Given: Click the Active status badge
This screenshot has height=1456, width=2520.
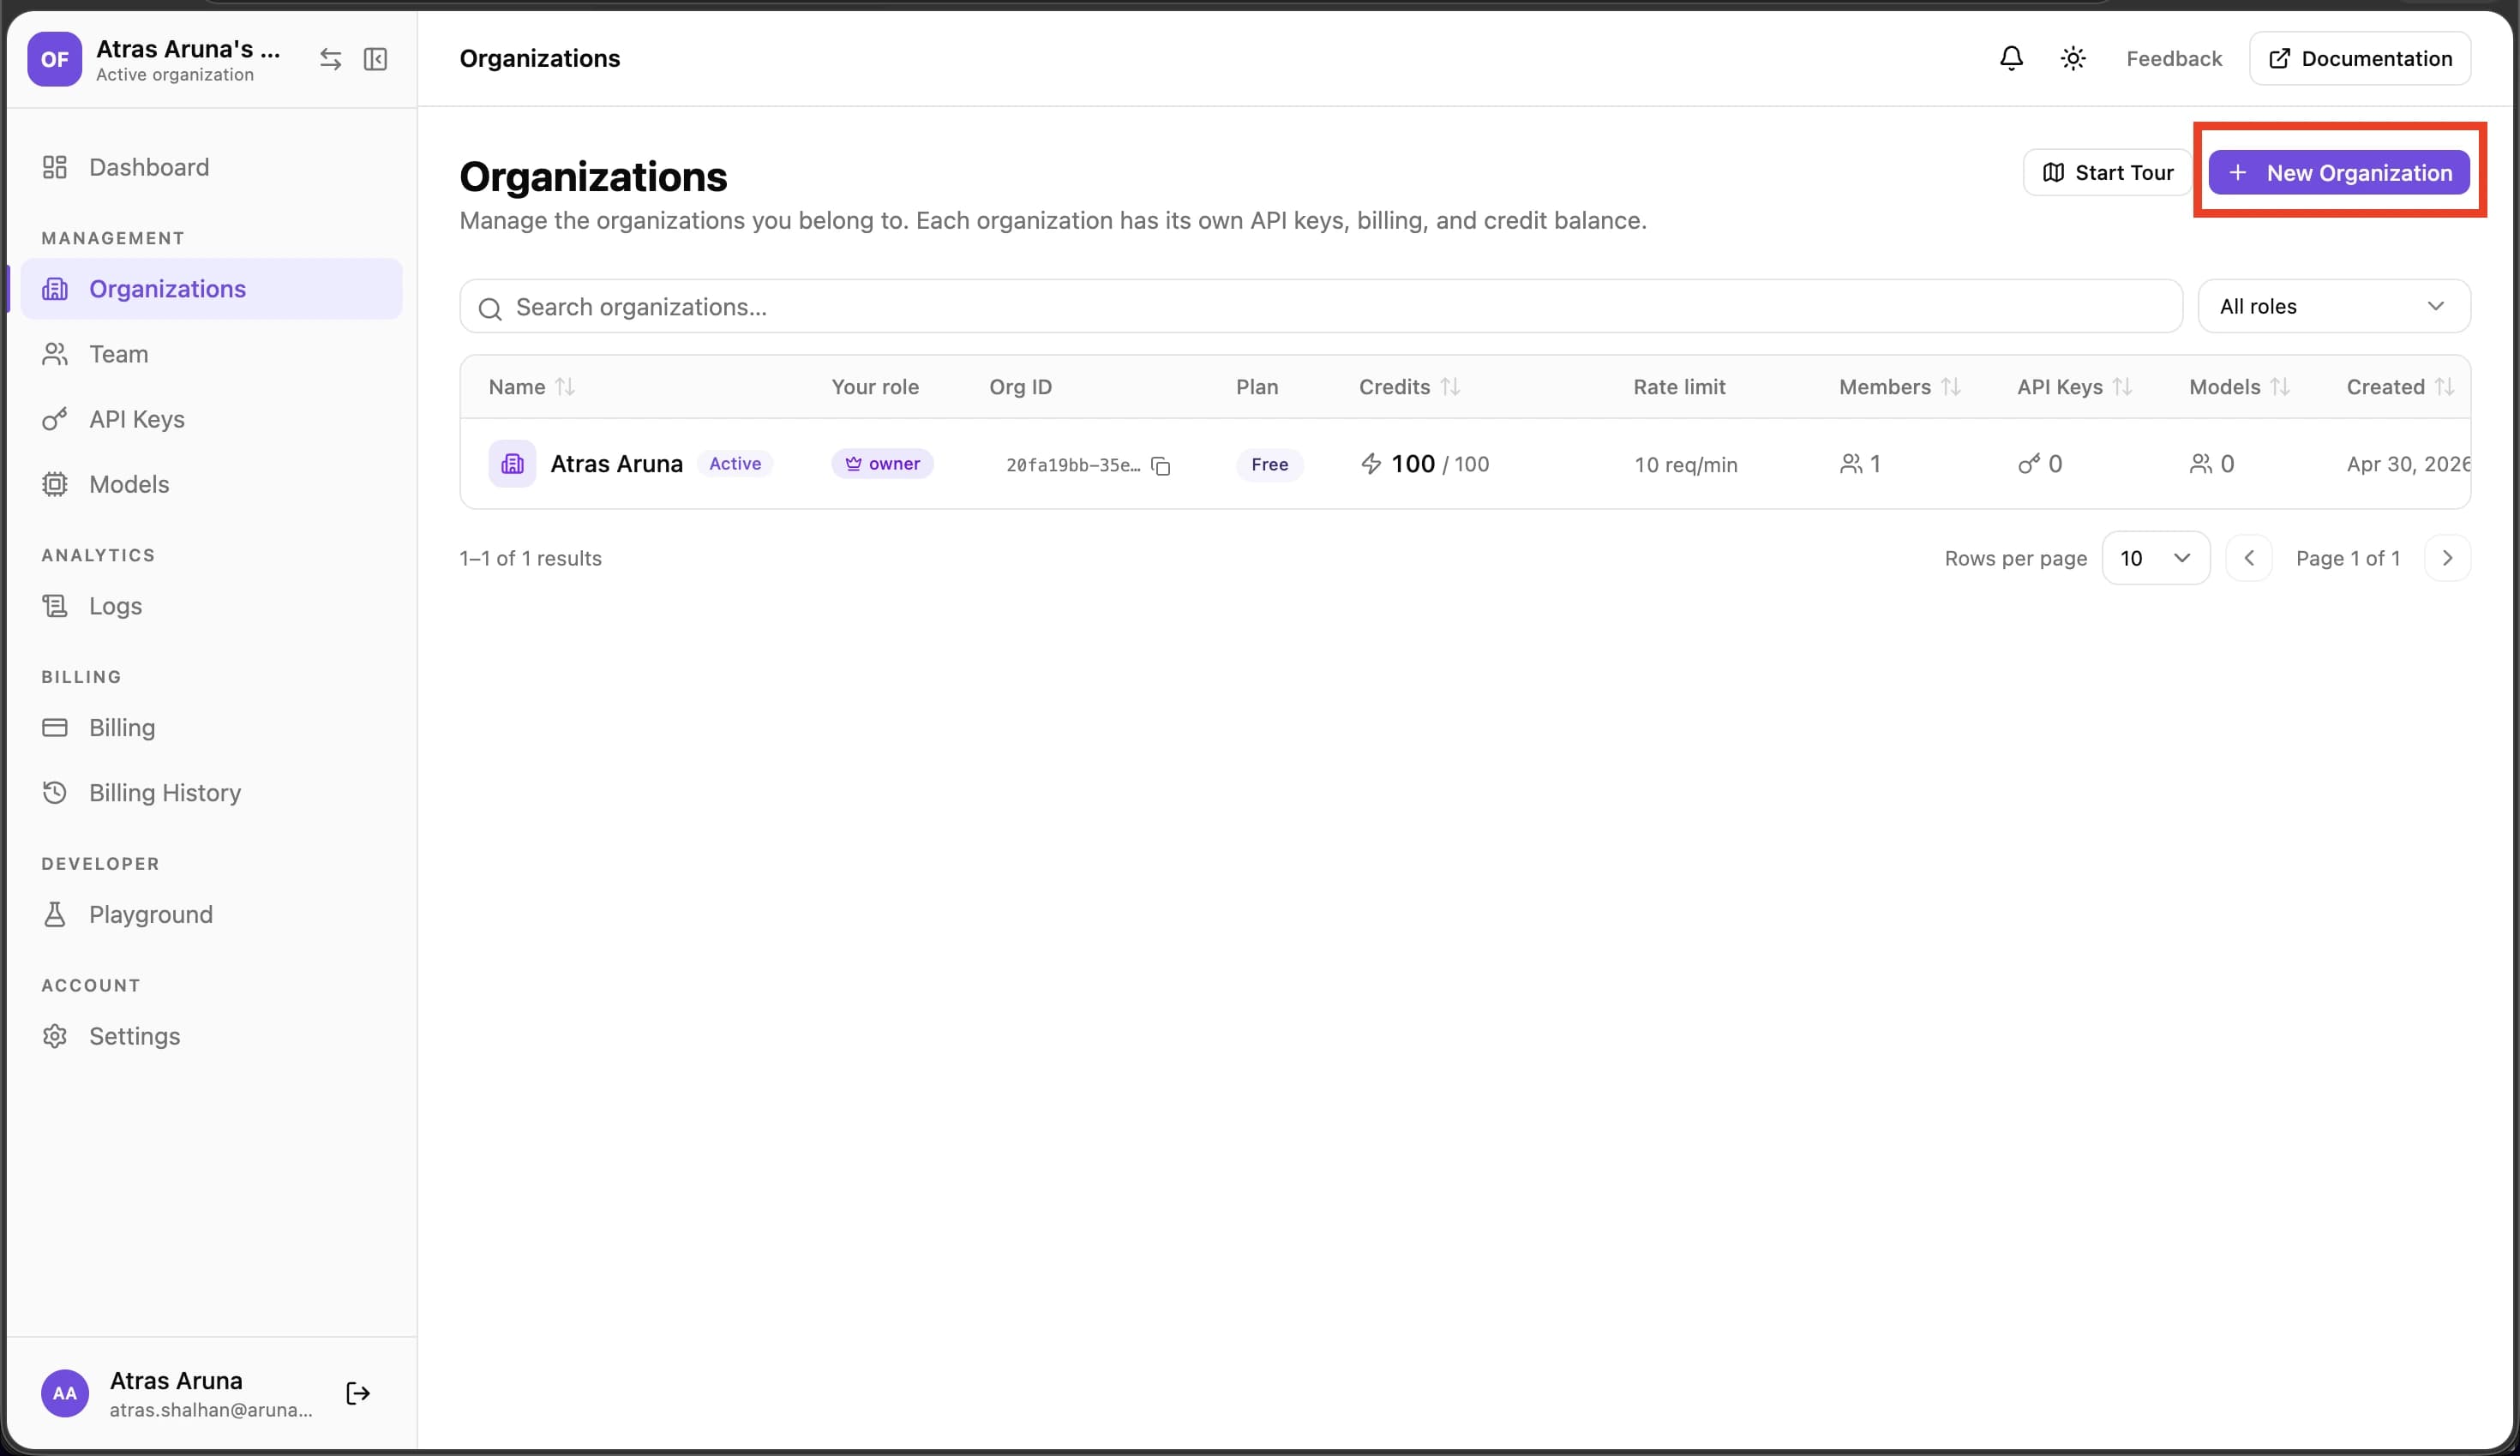Looking at the screenshot, I should (735, 464).
